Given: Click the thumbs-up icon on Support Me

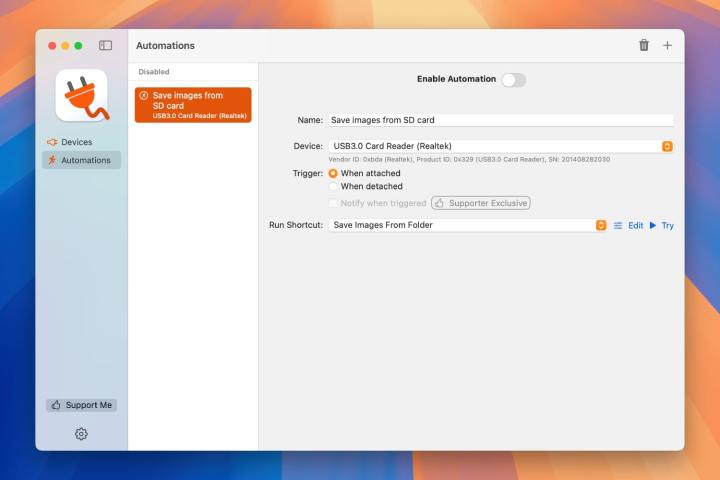Looking at the screenshot, I should [56, 405].
